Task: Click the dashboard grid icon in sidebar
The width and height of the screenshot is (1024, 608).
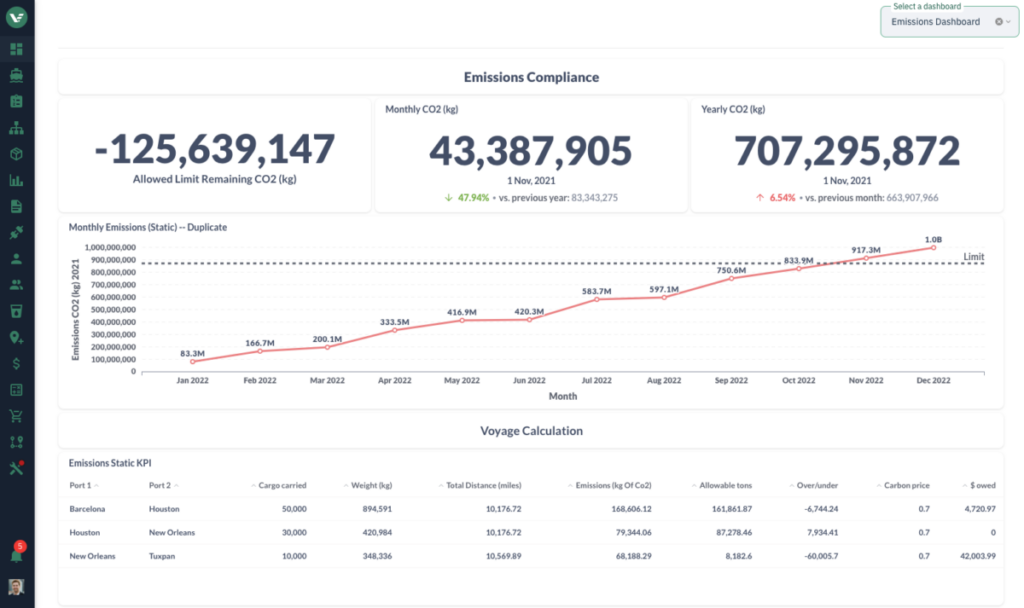Action: pos(16,49)
